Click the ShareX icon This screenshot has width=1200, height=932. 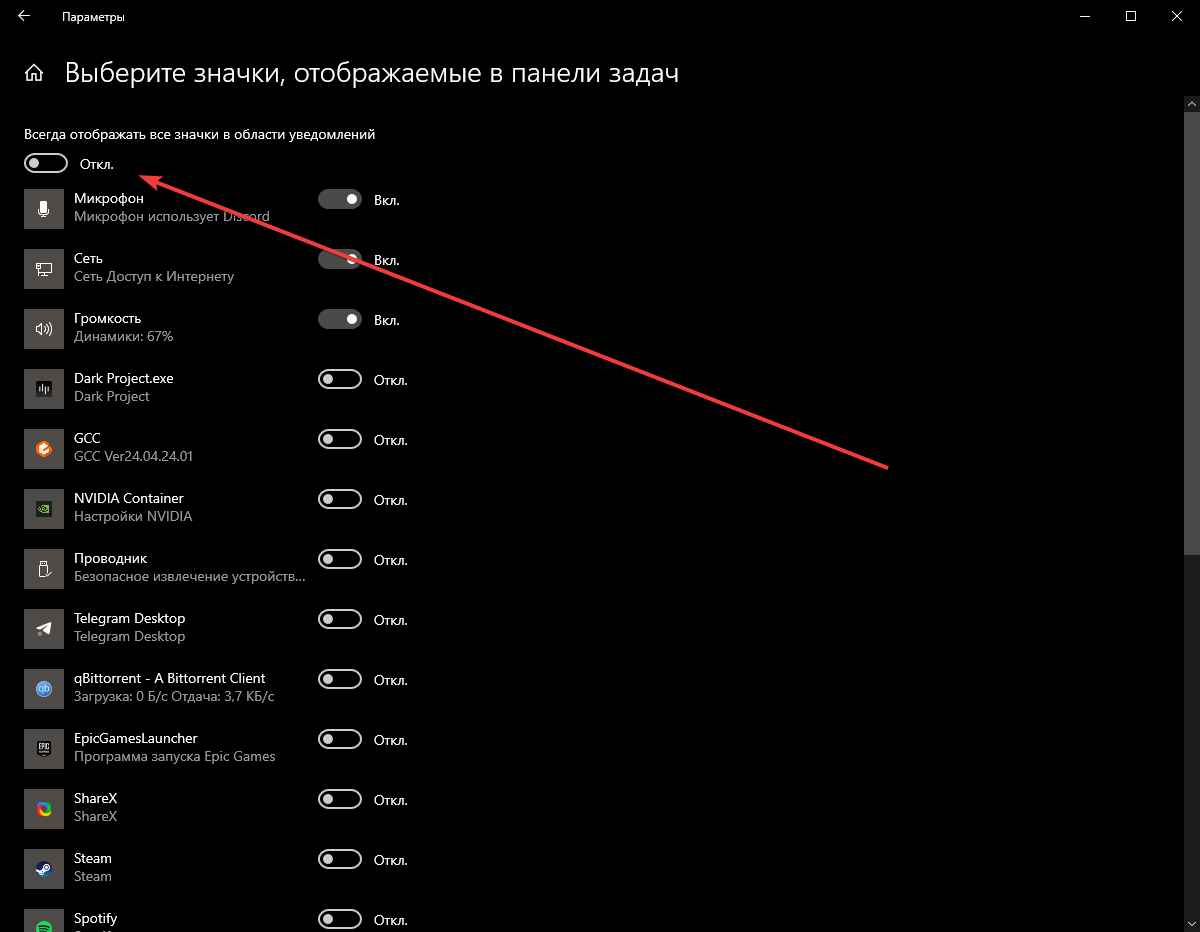[x=44, y=809]
